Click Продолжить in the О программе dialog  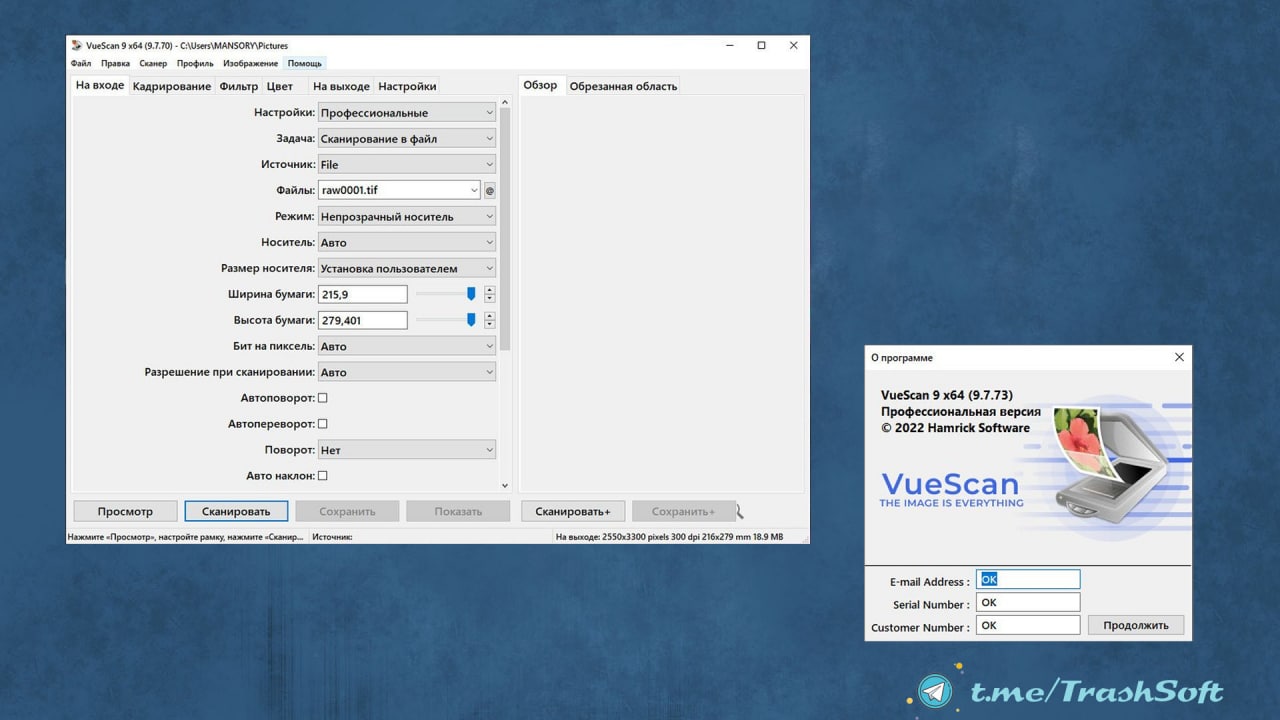(x=1136, y=625)
